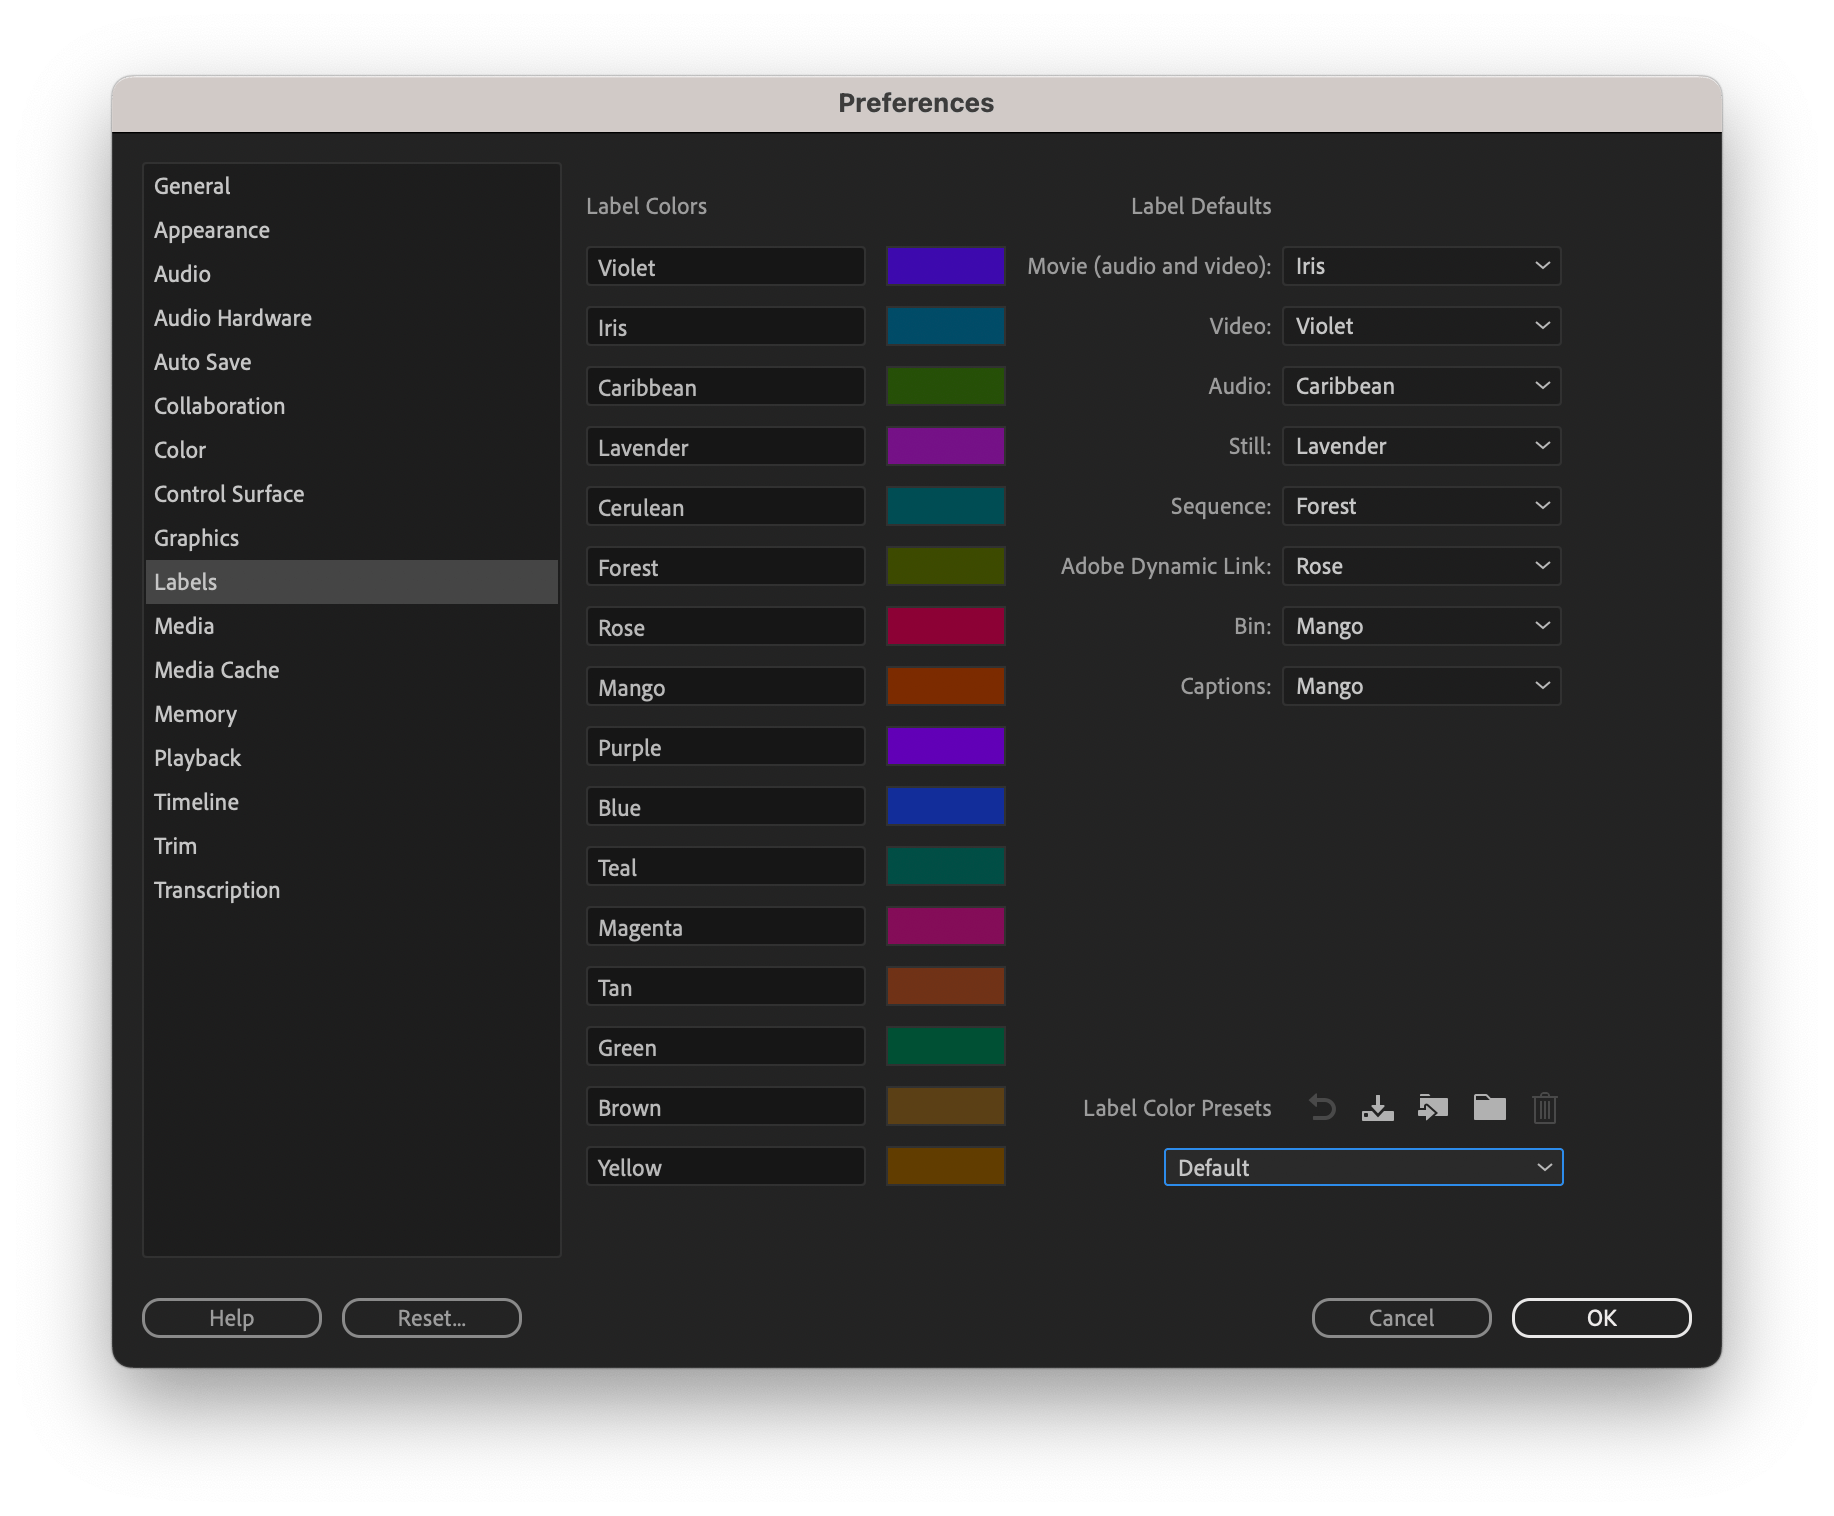Select the Transcription preferences category
The width and height of the screenshot is (1834, 1516).
click(x=217, y=890)
